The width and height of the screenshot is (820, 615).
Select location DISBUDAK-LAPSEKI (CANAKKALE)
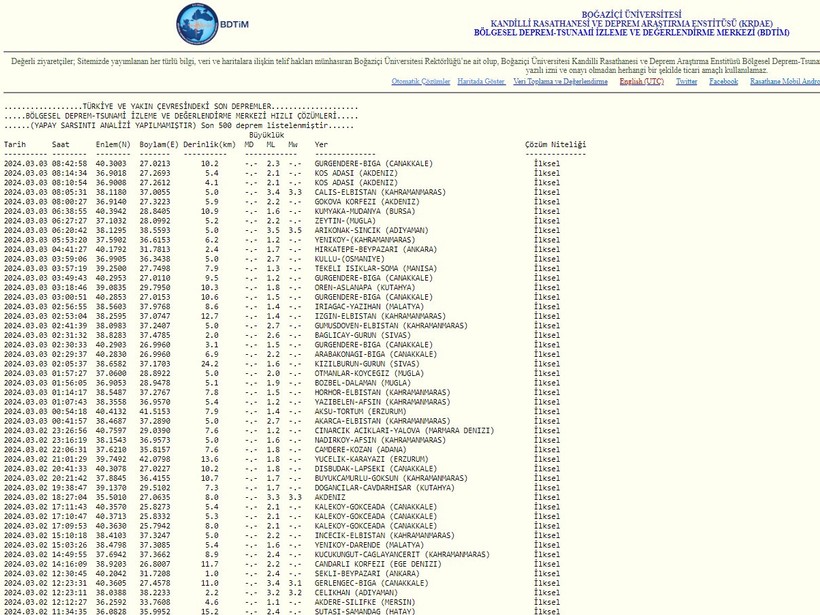click(x=376, y=469)
